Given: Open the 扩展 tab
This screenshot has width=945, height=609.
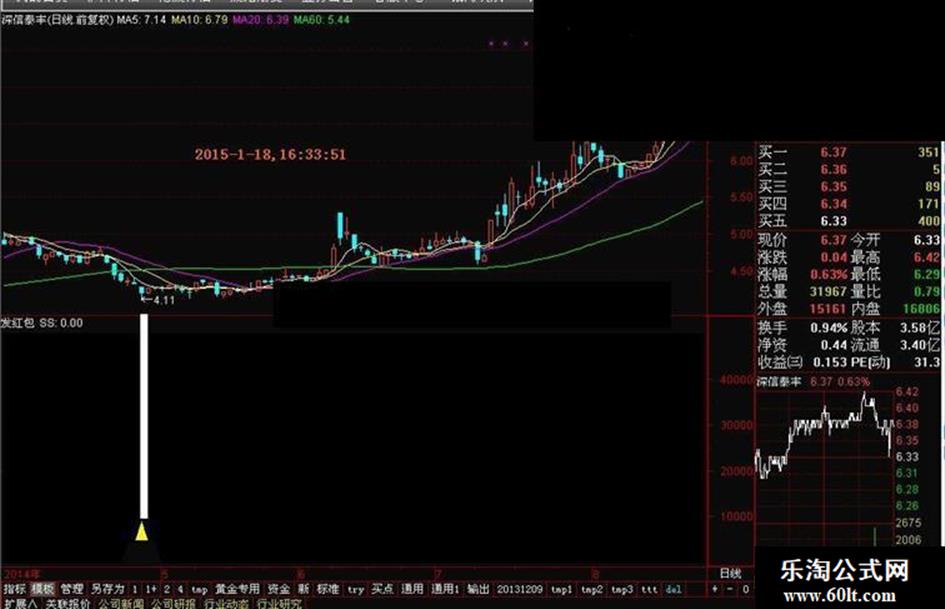Looking at the screenshot, I should click(19, 603).
